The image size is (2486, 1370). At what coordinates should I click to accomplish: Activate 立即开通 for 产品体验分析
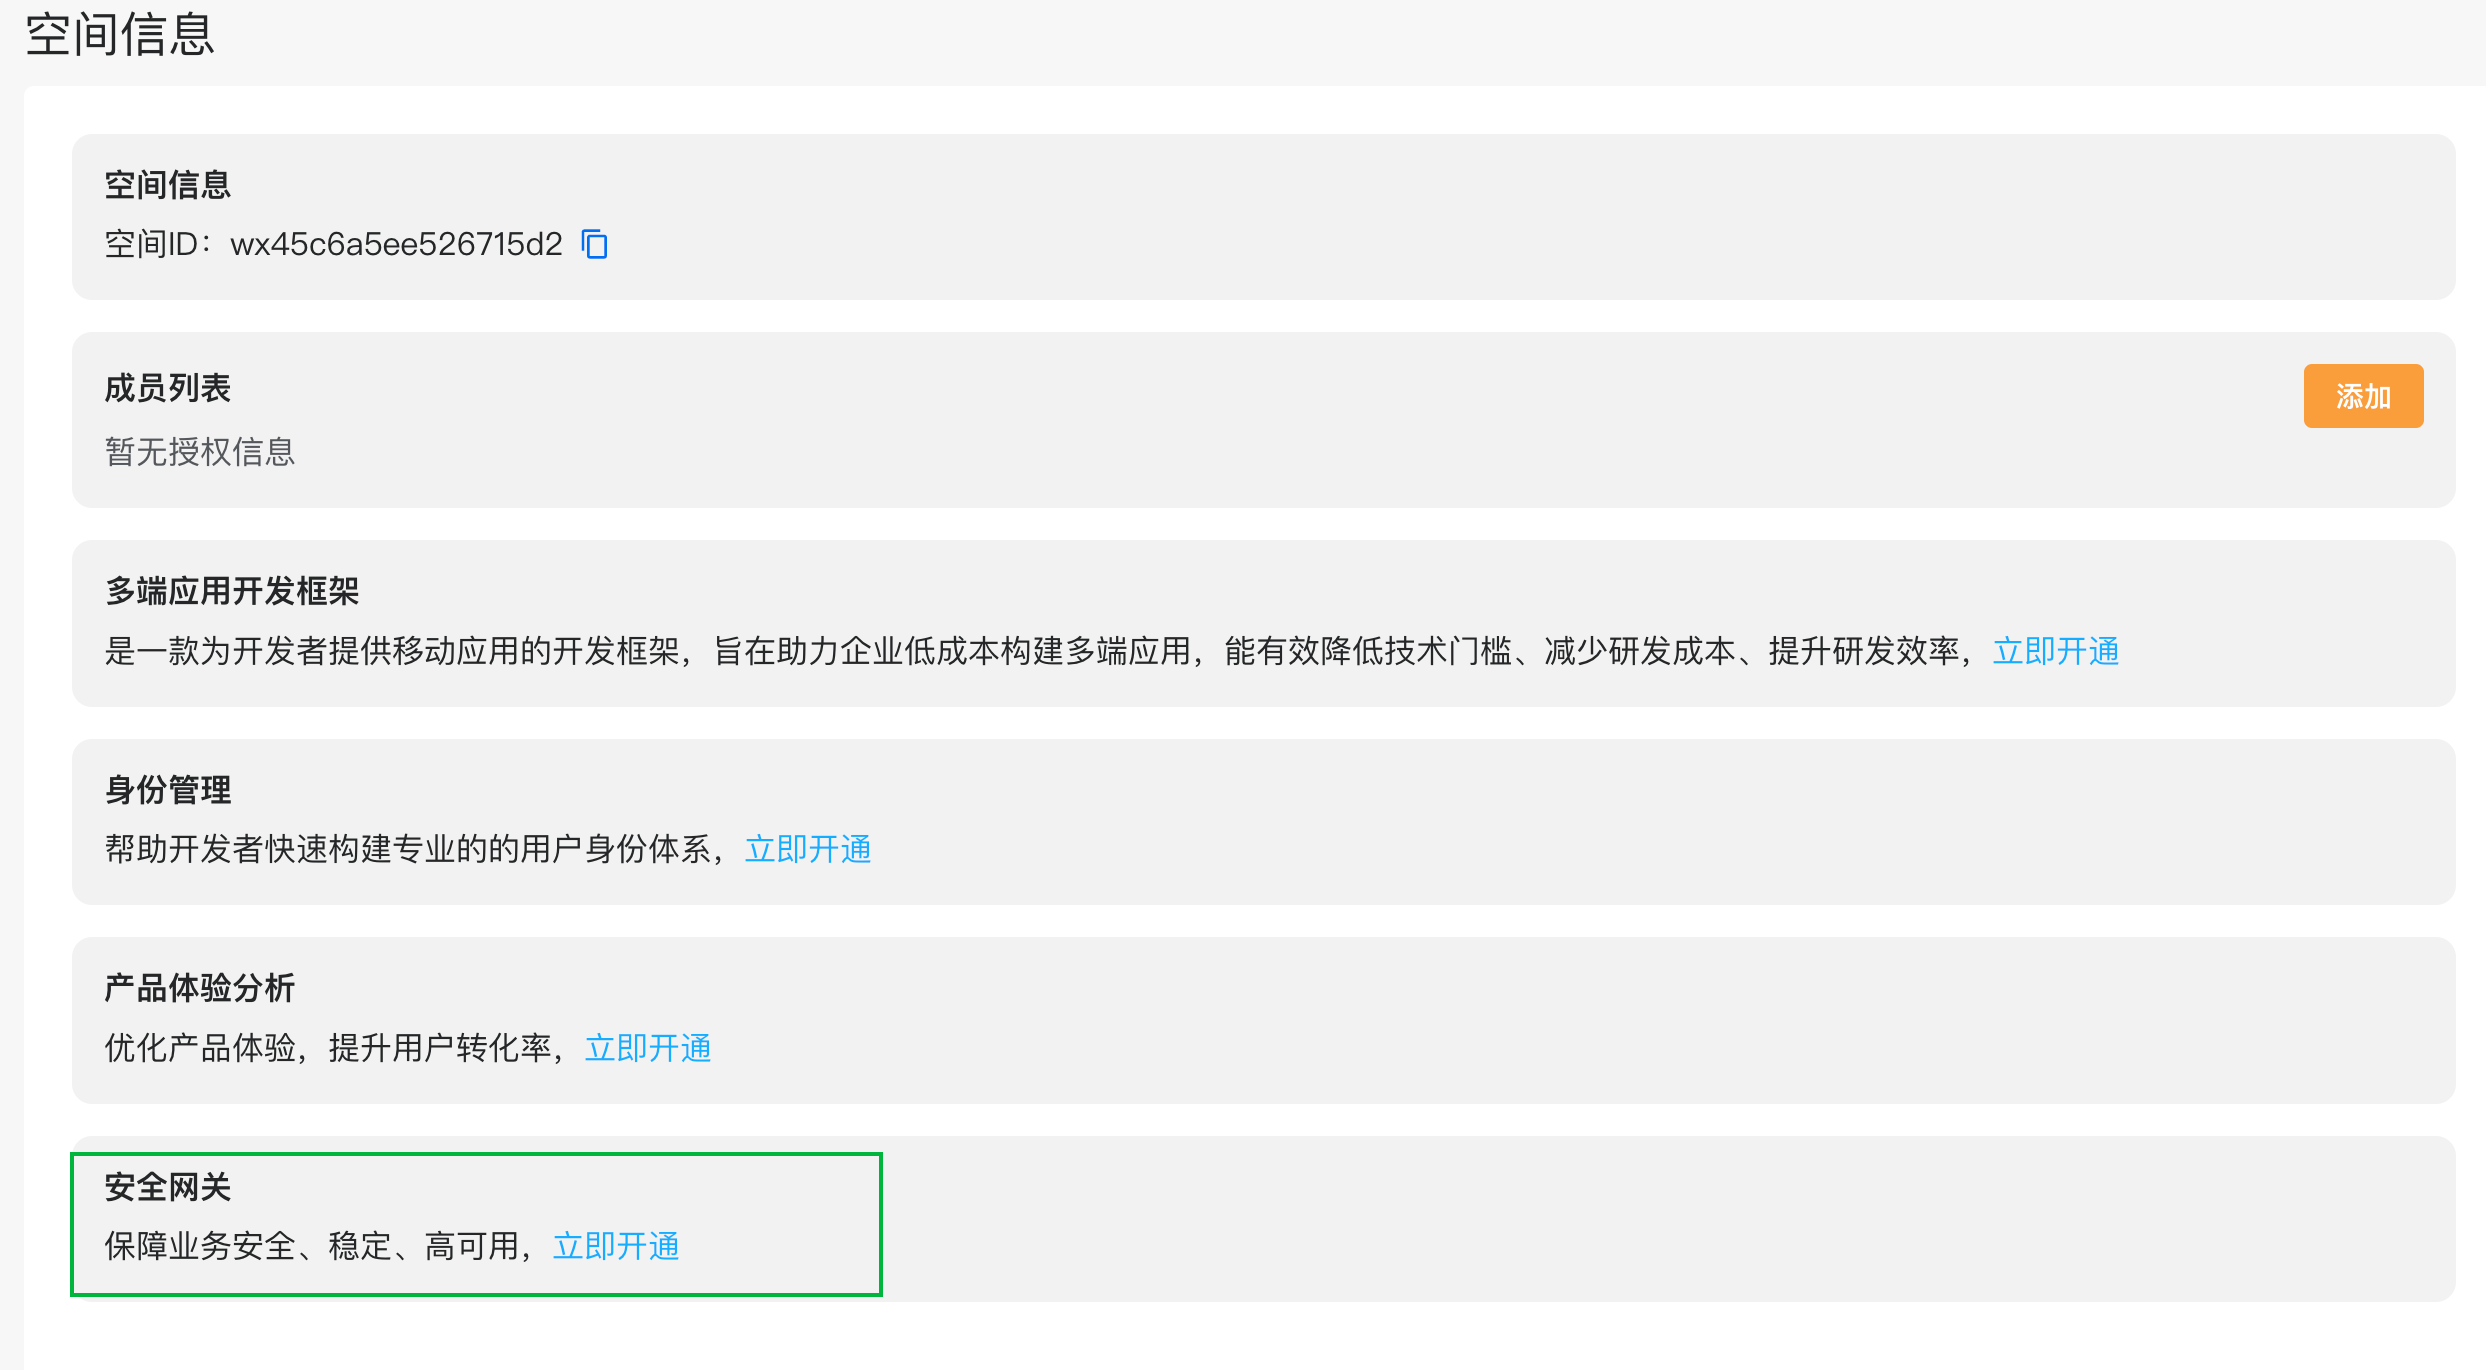pyautogui.click(x=648, y=1048)
